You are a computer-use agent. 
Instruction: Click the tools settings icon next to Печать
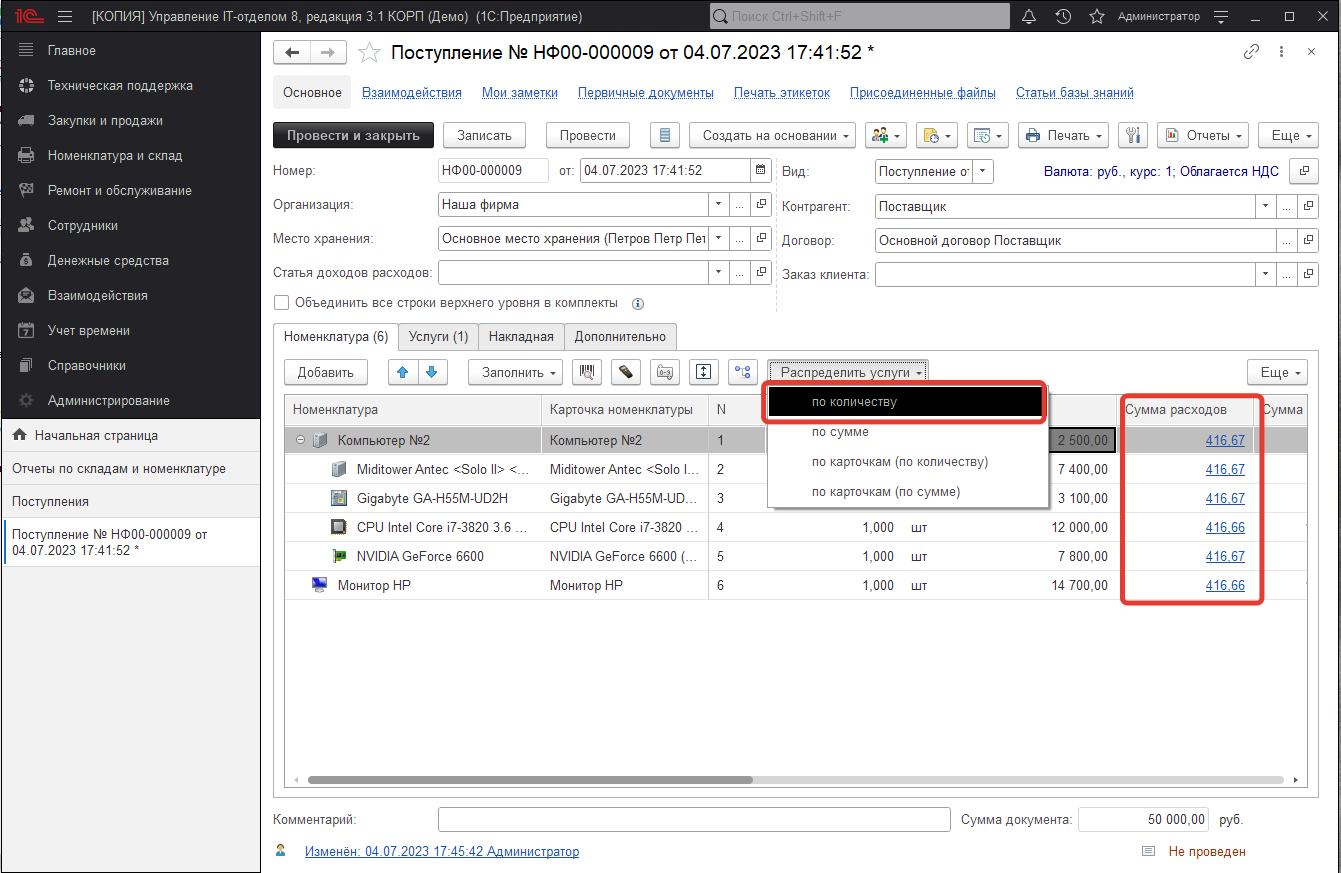(x=1133, y=135)
